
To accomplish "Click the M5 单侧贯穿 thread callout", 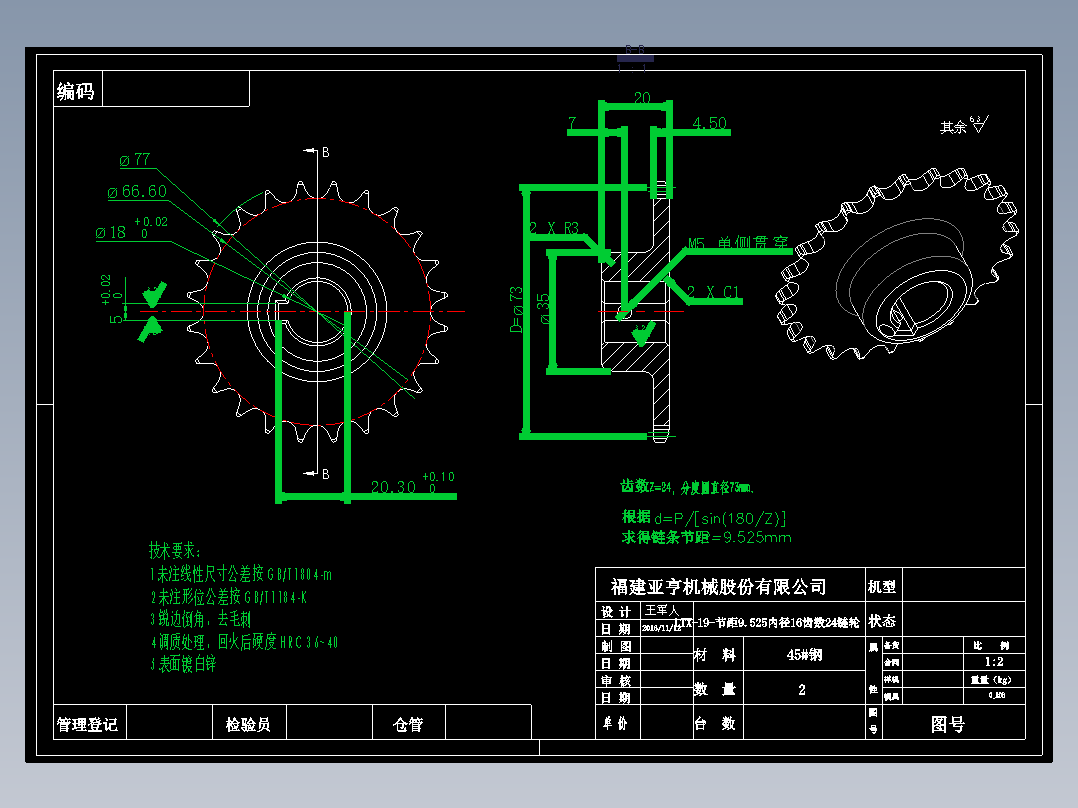I will tap(738, 243).
